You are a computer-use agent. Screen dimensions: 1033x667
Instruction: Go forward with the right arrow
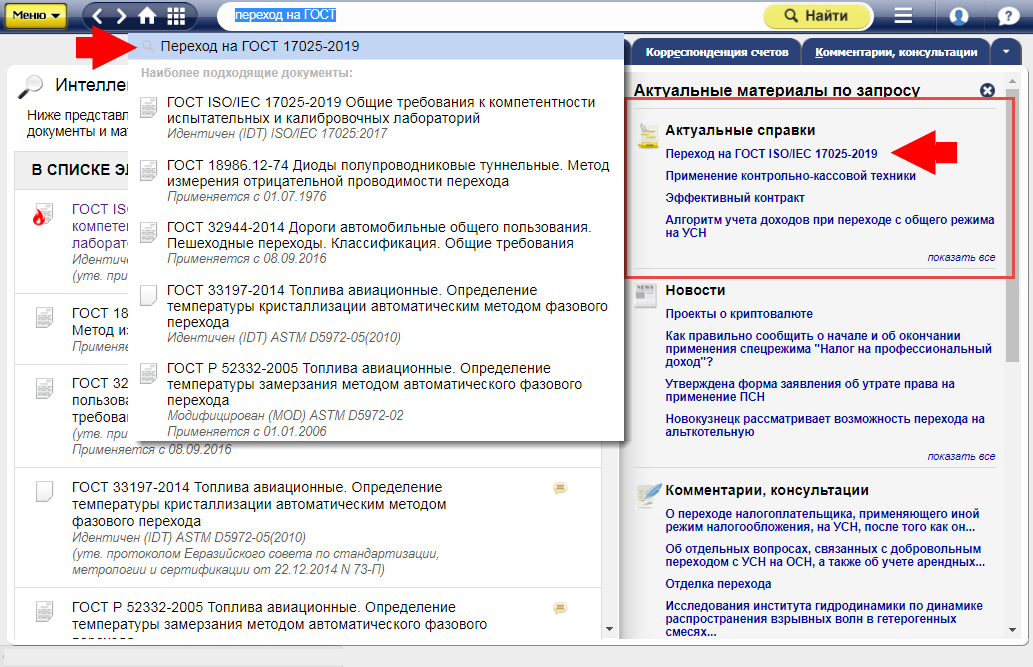(121, 16)
